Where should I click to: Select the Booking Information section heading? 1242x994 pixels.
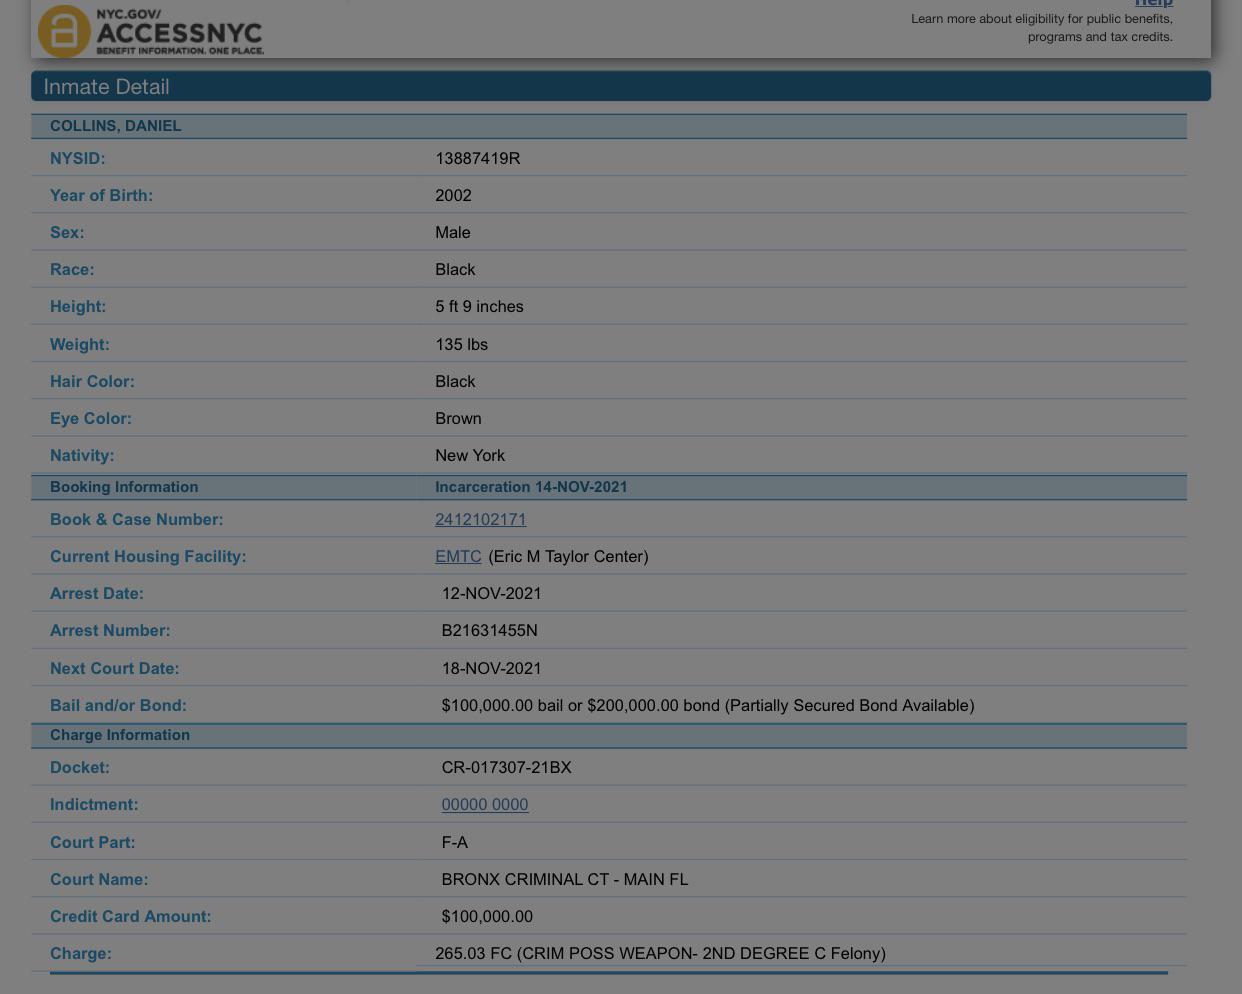click(x=124, y=487)
